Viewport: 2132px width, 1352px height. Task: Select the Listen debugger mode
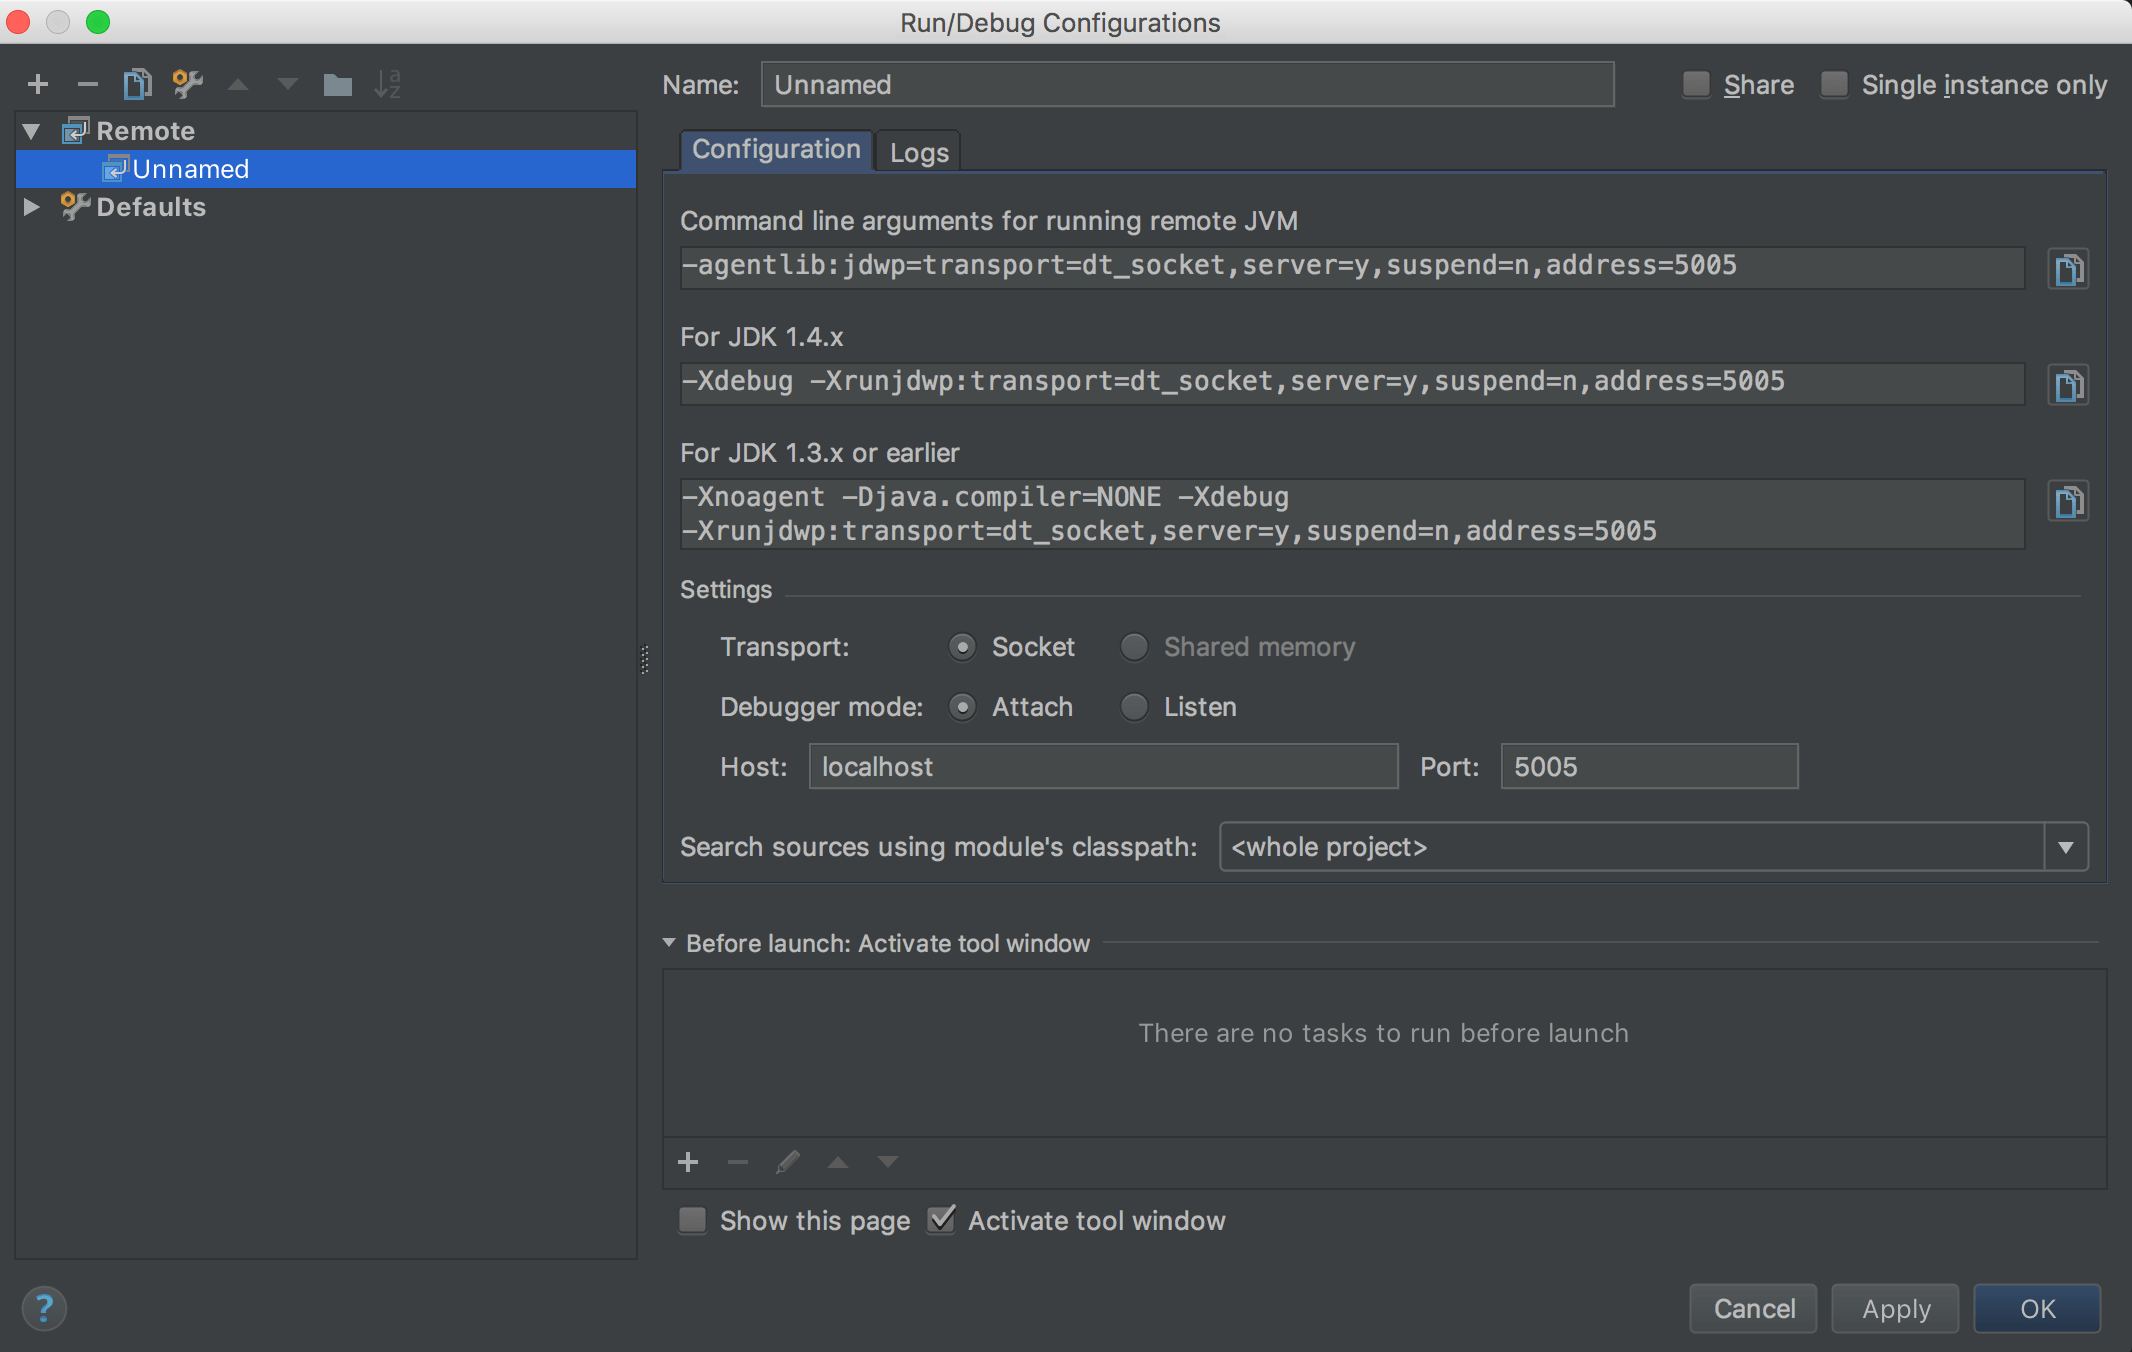(1135, 707)
